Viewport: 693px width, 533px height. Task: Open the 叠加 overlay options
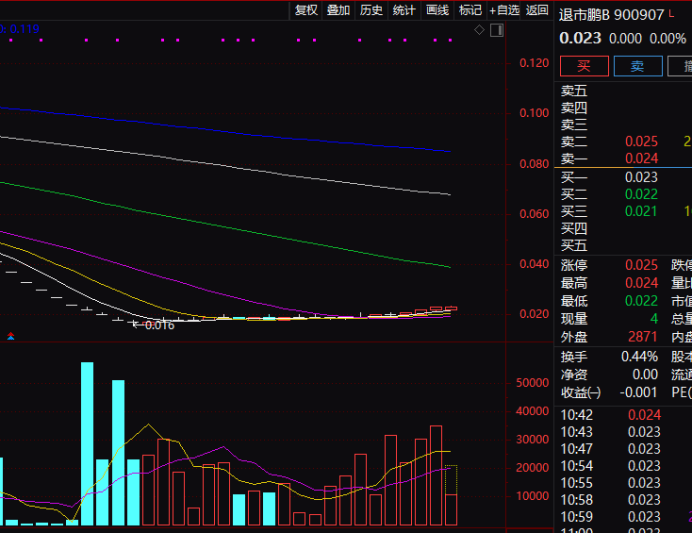(338, 10)
